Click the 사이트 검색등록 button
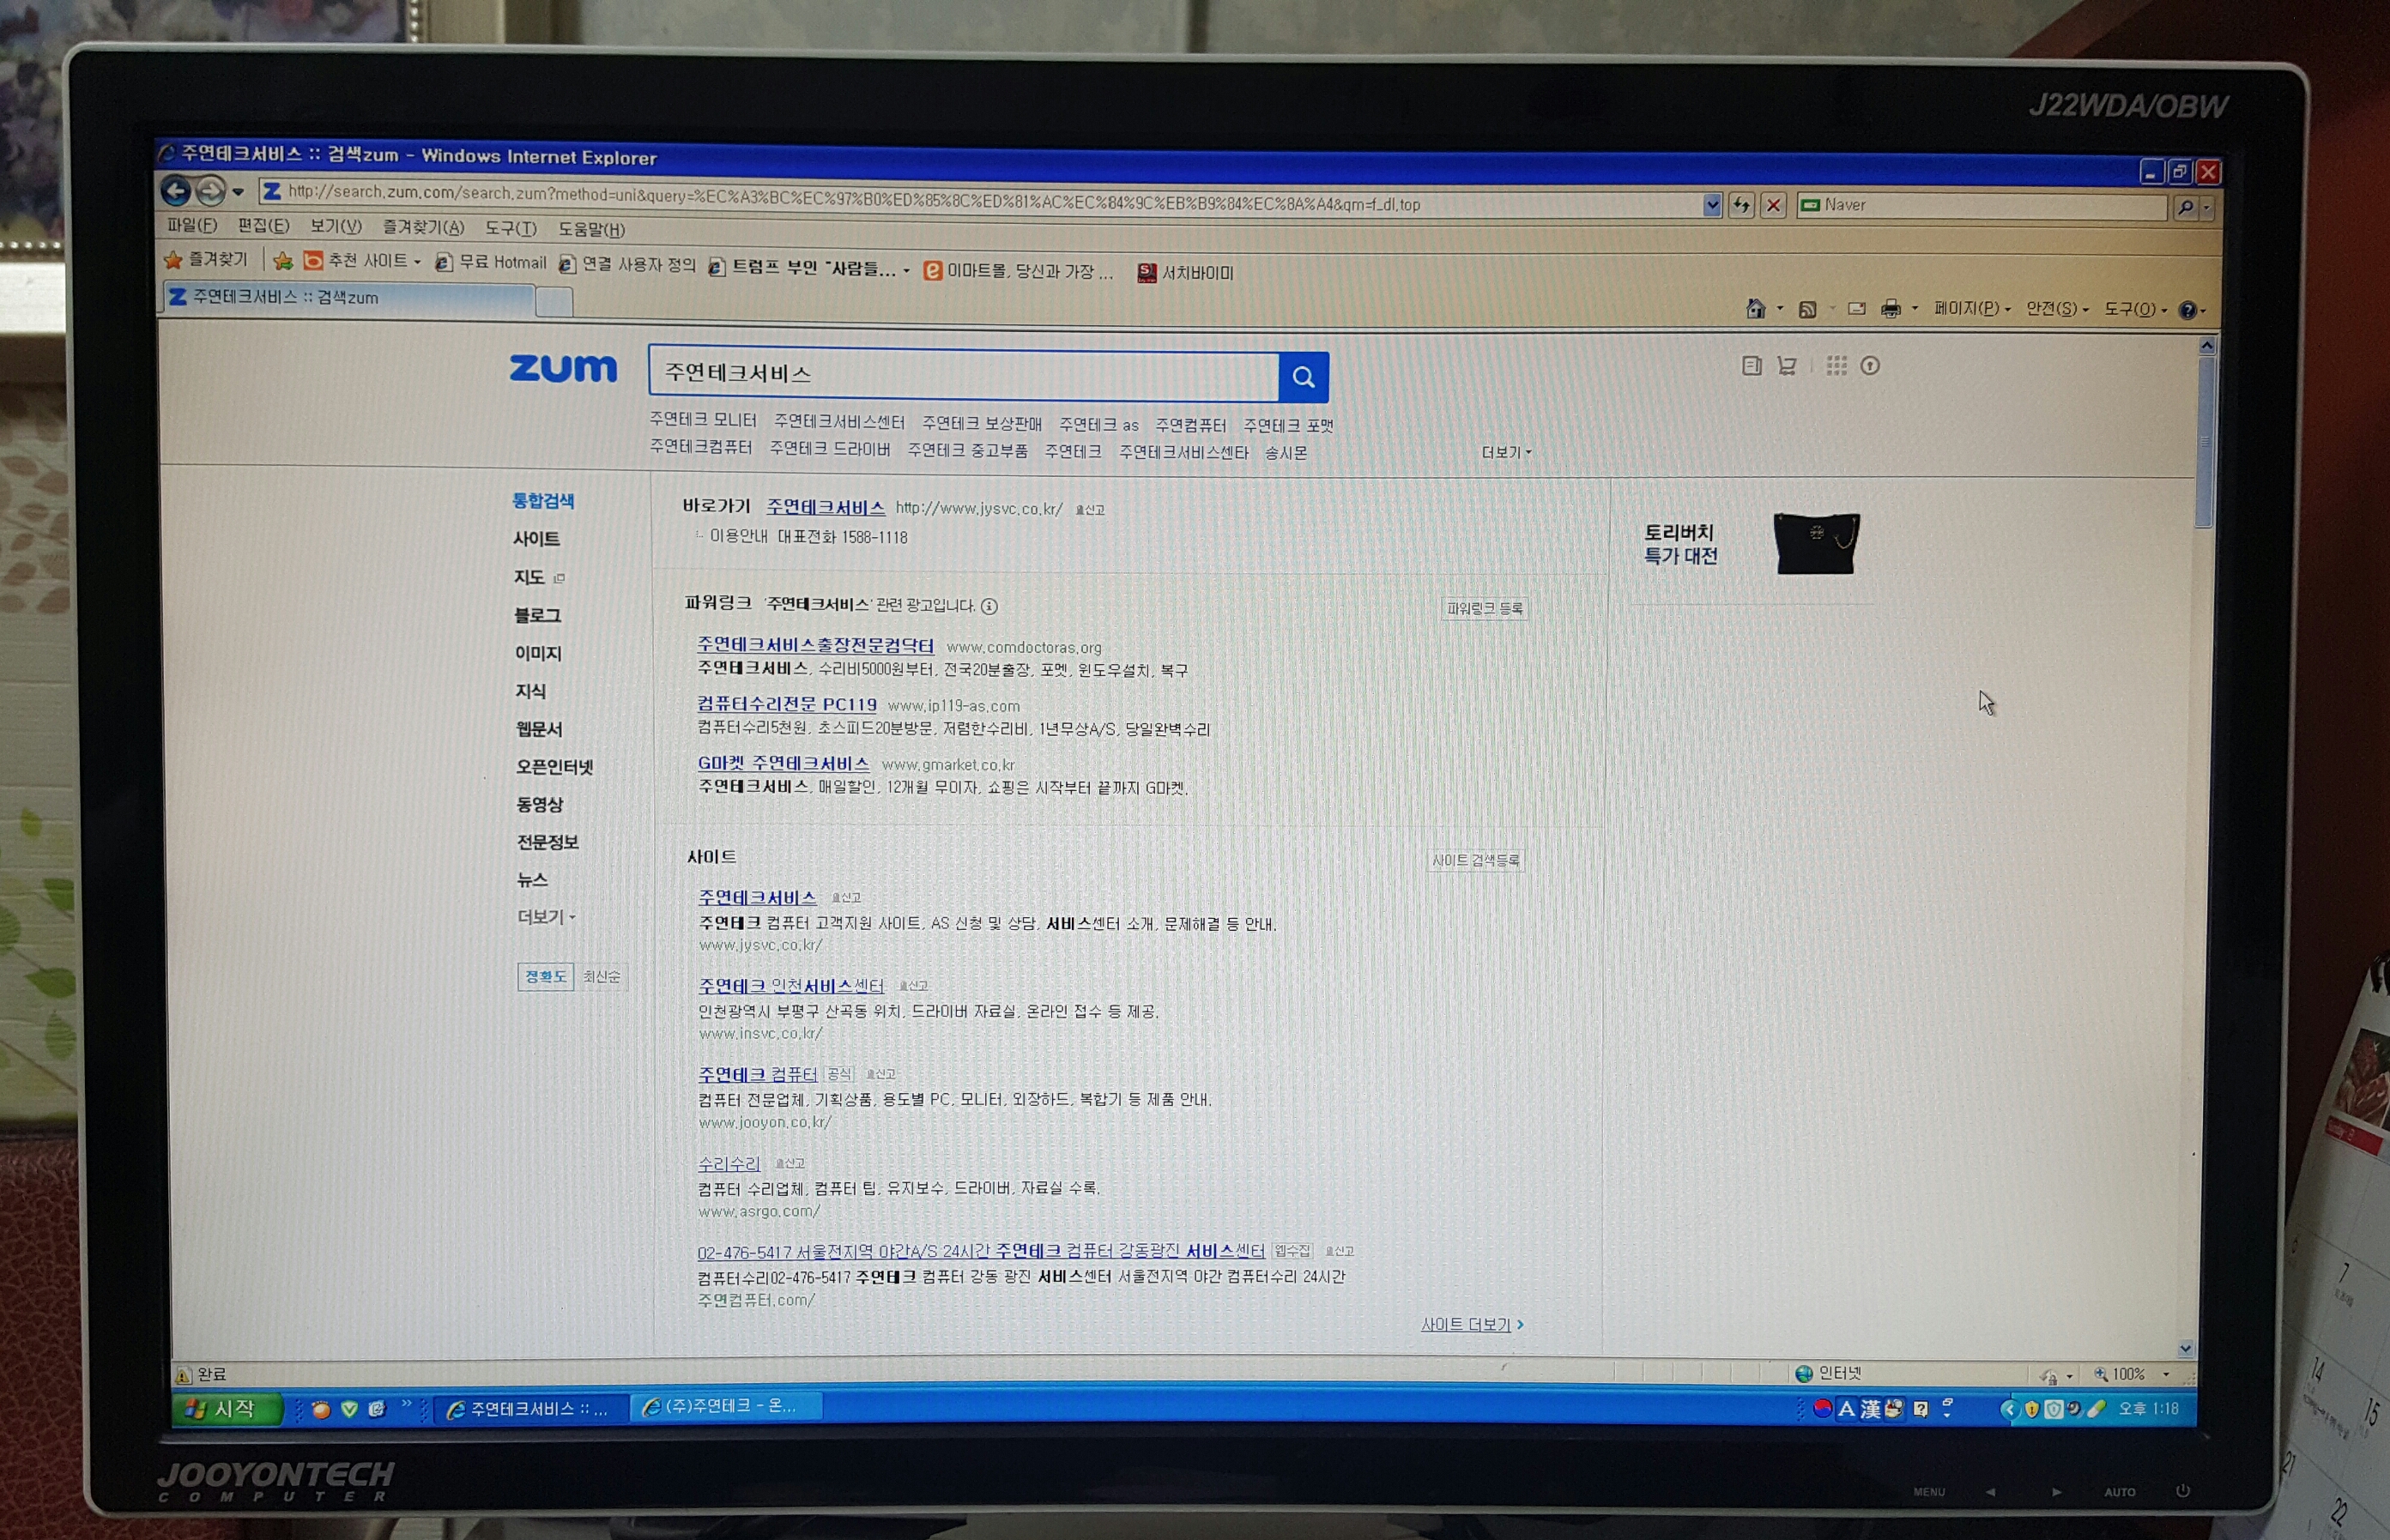The height and width of the screenshot is (1540, 2390). 1476,860
